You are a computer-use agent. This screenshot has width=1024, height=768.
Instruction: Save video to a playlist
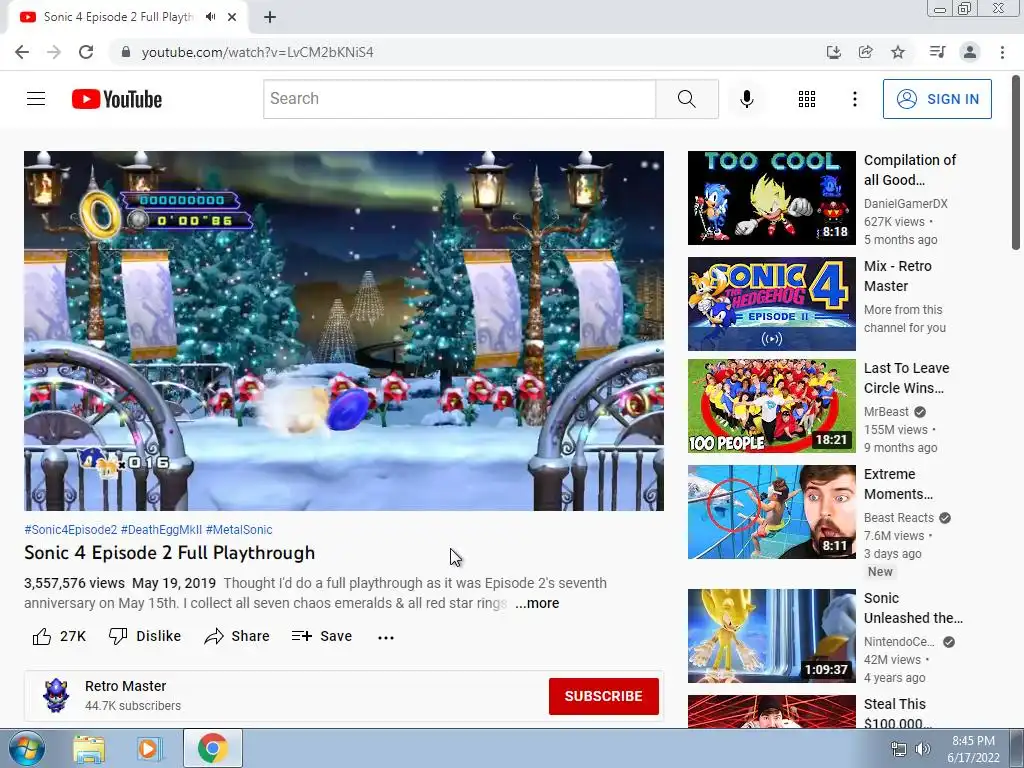click(x=321, y=636)
